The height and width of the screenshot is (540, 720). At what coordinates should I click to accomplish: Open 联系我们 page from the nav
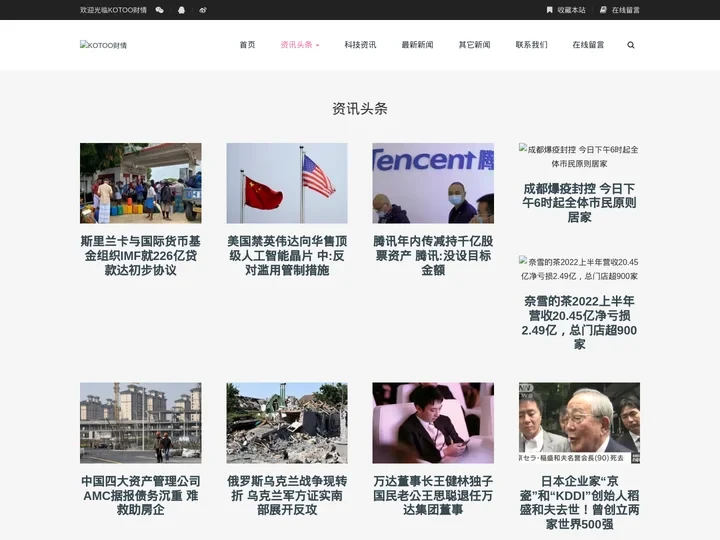[x=531, y=45]
